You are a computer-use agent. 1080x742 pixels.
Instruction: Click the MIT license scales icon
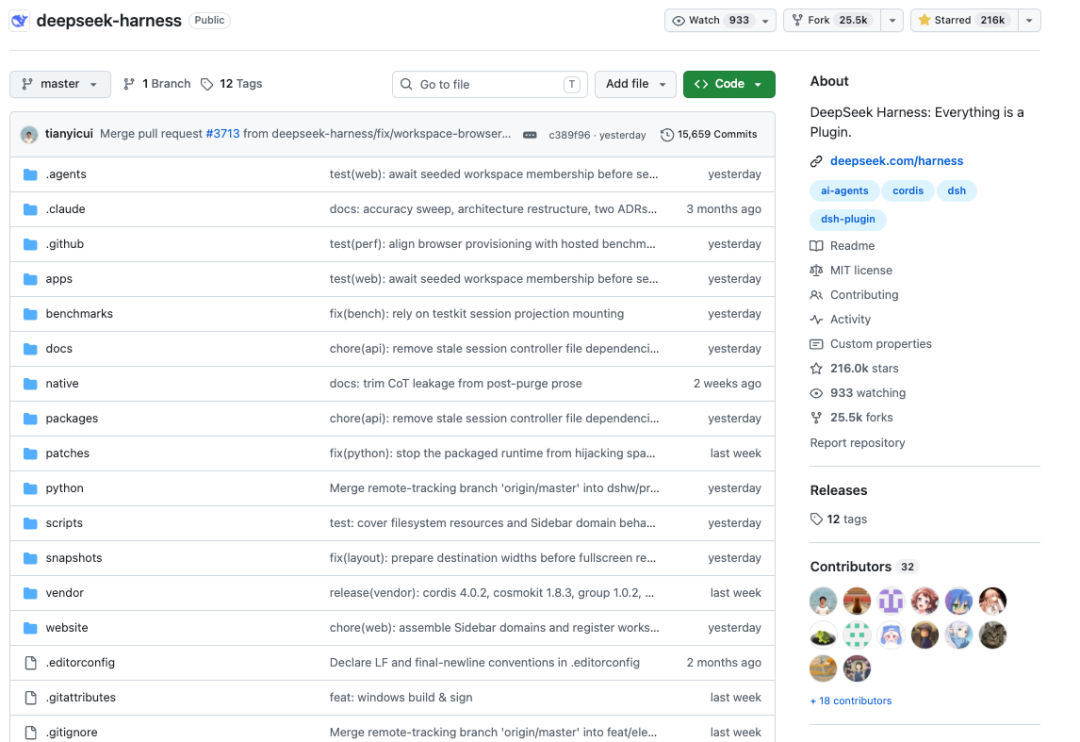816,271
